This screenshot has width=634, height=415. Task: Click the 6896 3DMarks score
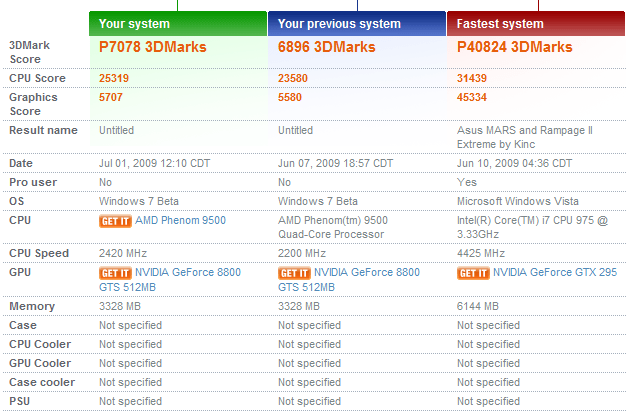(x=327, y=47)
